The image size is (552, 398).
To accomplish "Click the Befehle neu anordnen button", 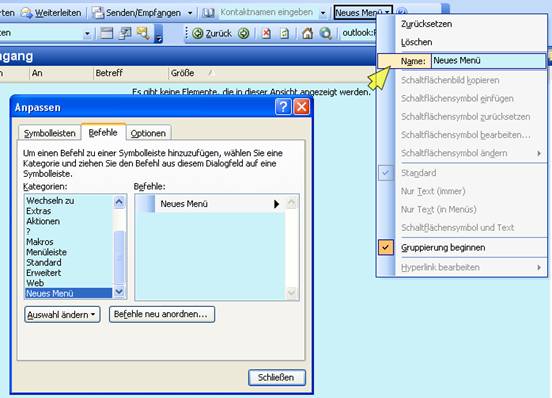I will (x=162, y=314).
